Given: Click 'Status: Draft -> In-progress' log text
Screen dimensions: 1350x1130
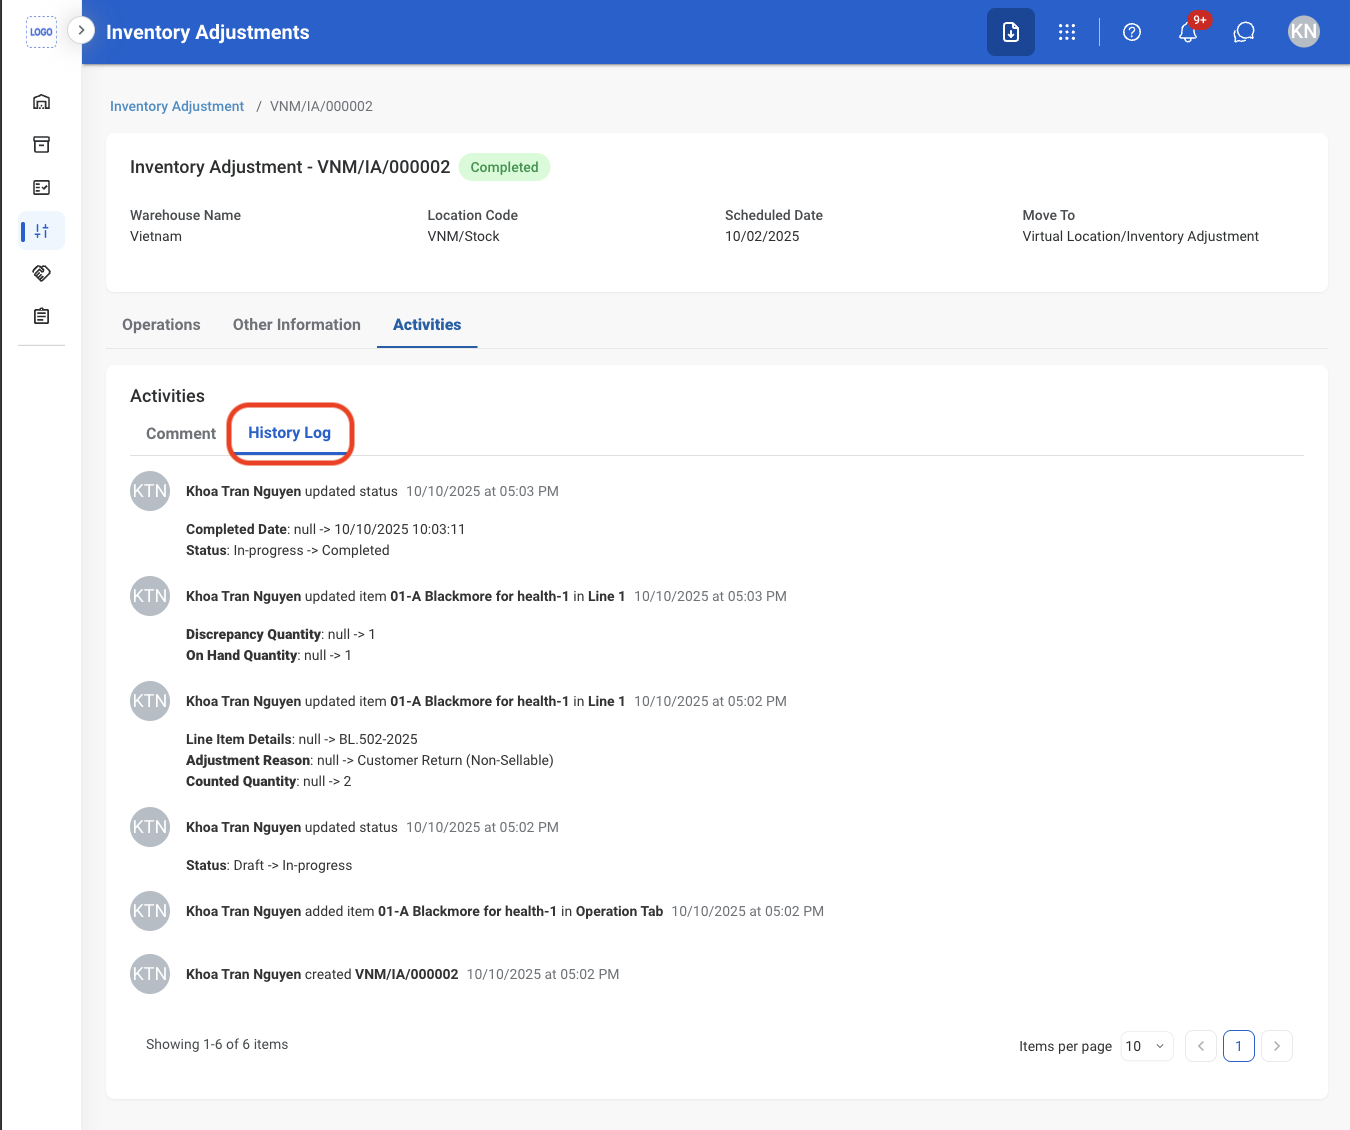Looking at the screenshot, I should (x=269, y=866).
